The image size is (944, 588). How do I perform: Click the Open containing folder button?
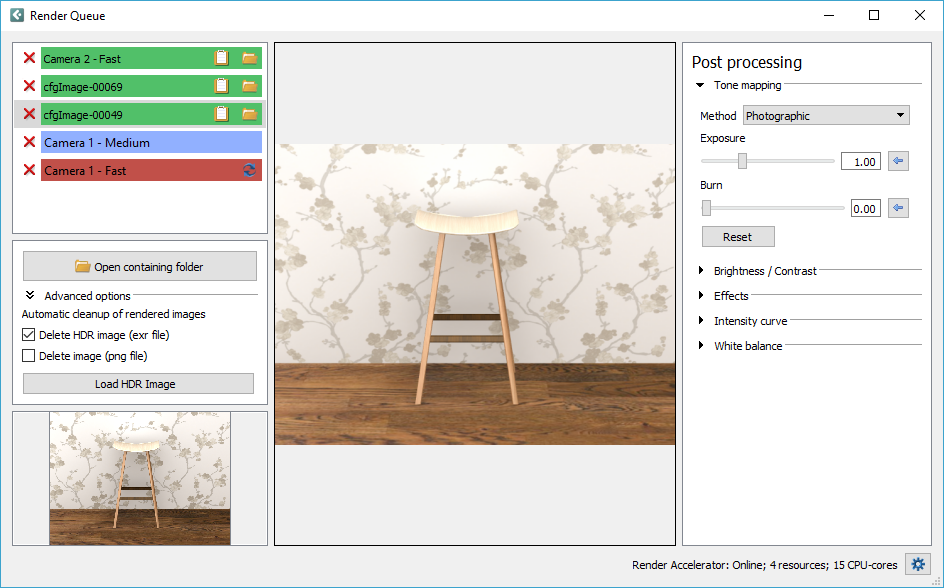[x=139, y=267]
